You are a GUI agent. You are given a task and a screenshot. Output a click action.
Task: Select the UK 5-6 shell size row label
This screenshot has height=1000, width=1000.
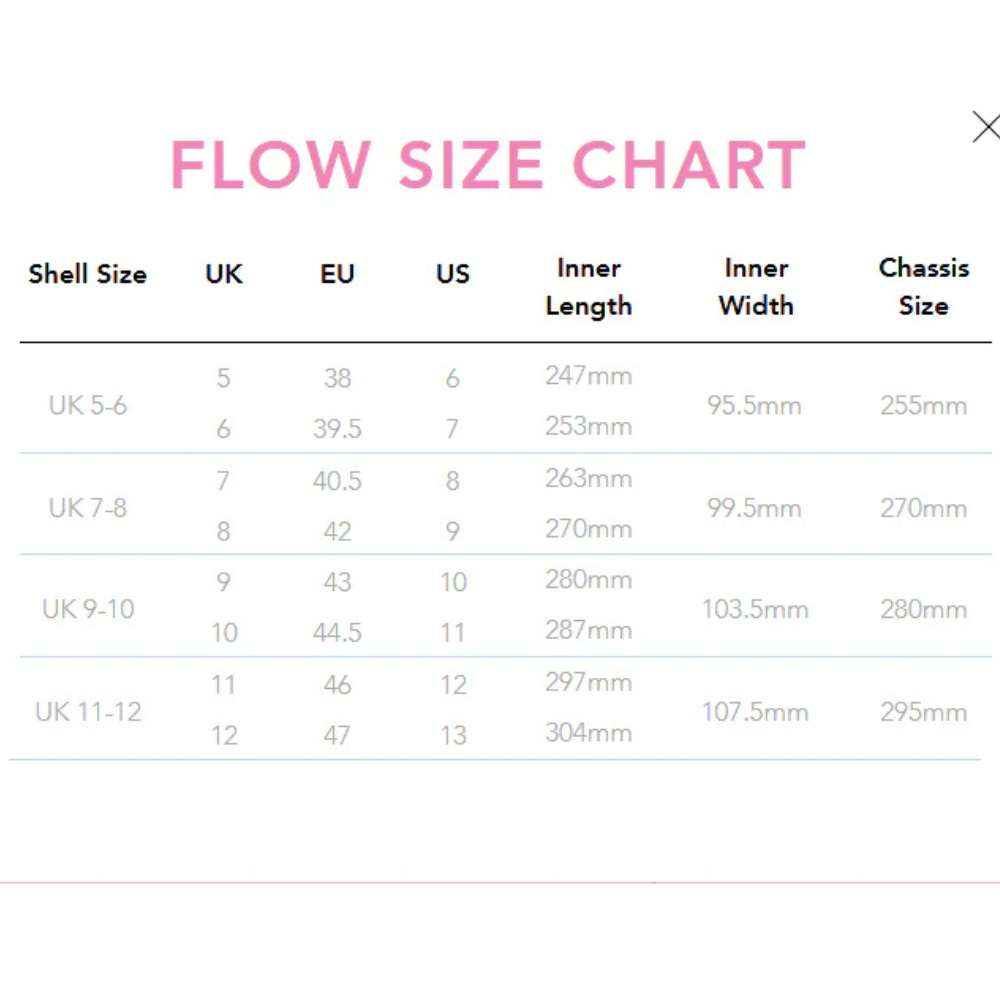(x=88, y=406)
